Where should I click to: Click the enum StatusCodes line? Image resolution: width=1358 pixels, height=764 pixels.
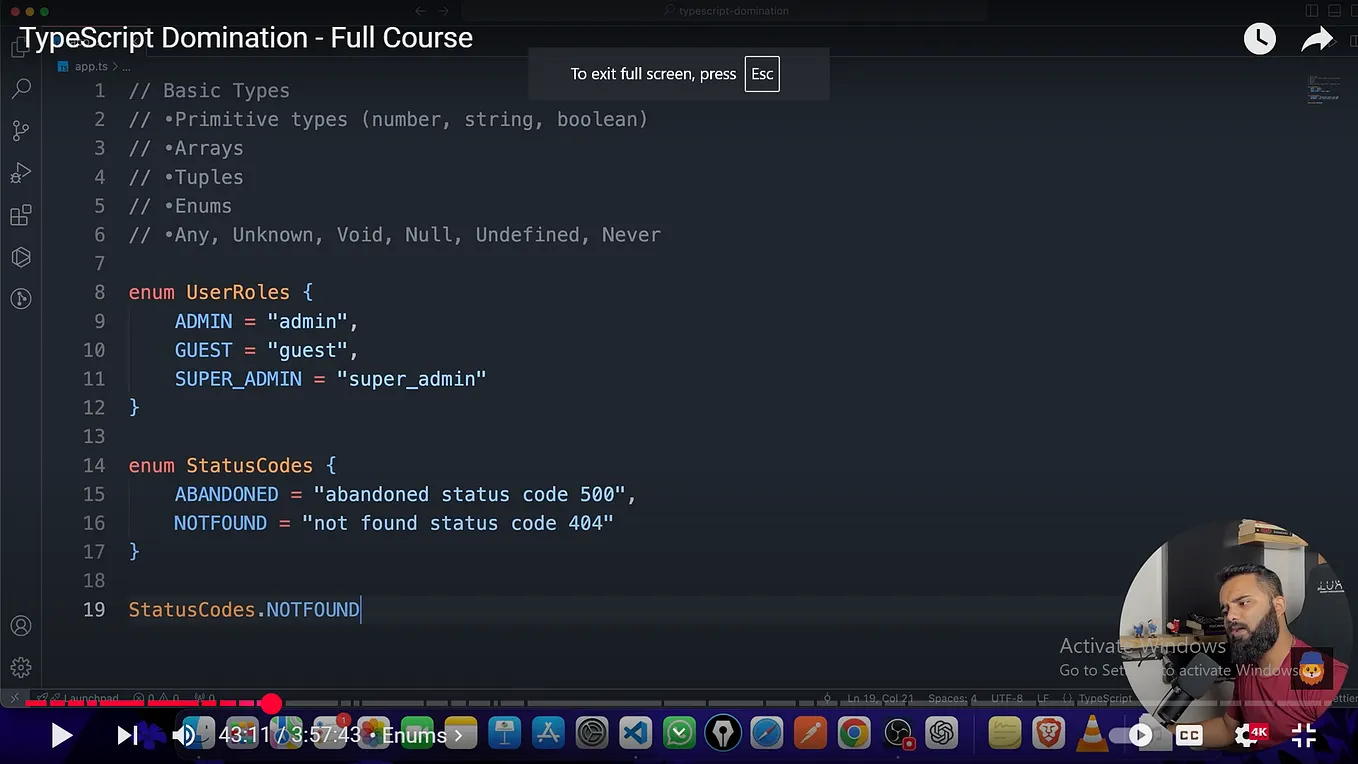point(232,465)
